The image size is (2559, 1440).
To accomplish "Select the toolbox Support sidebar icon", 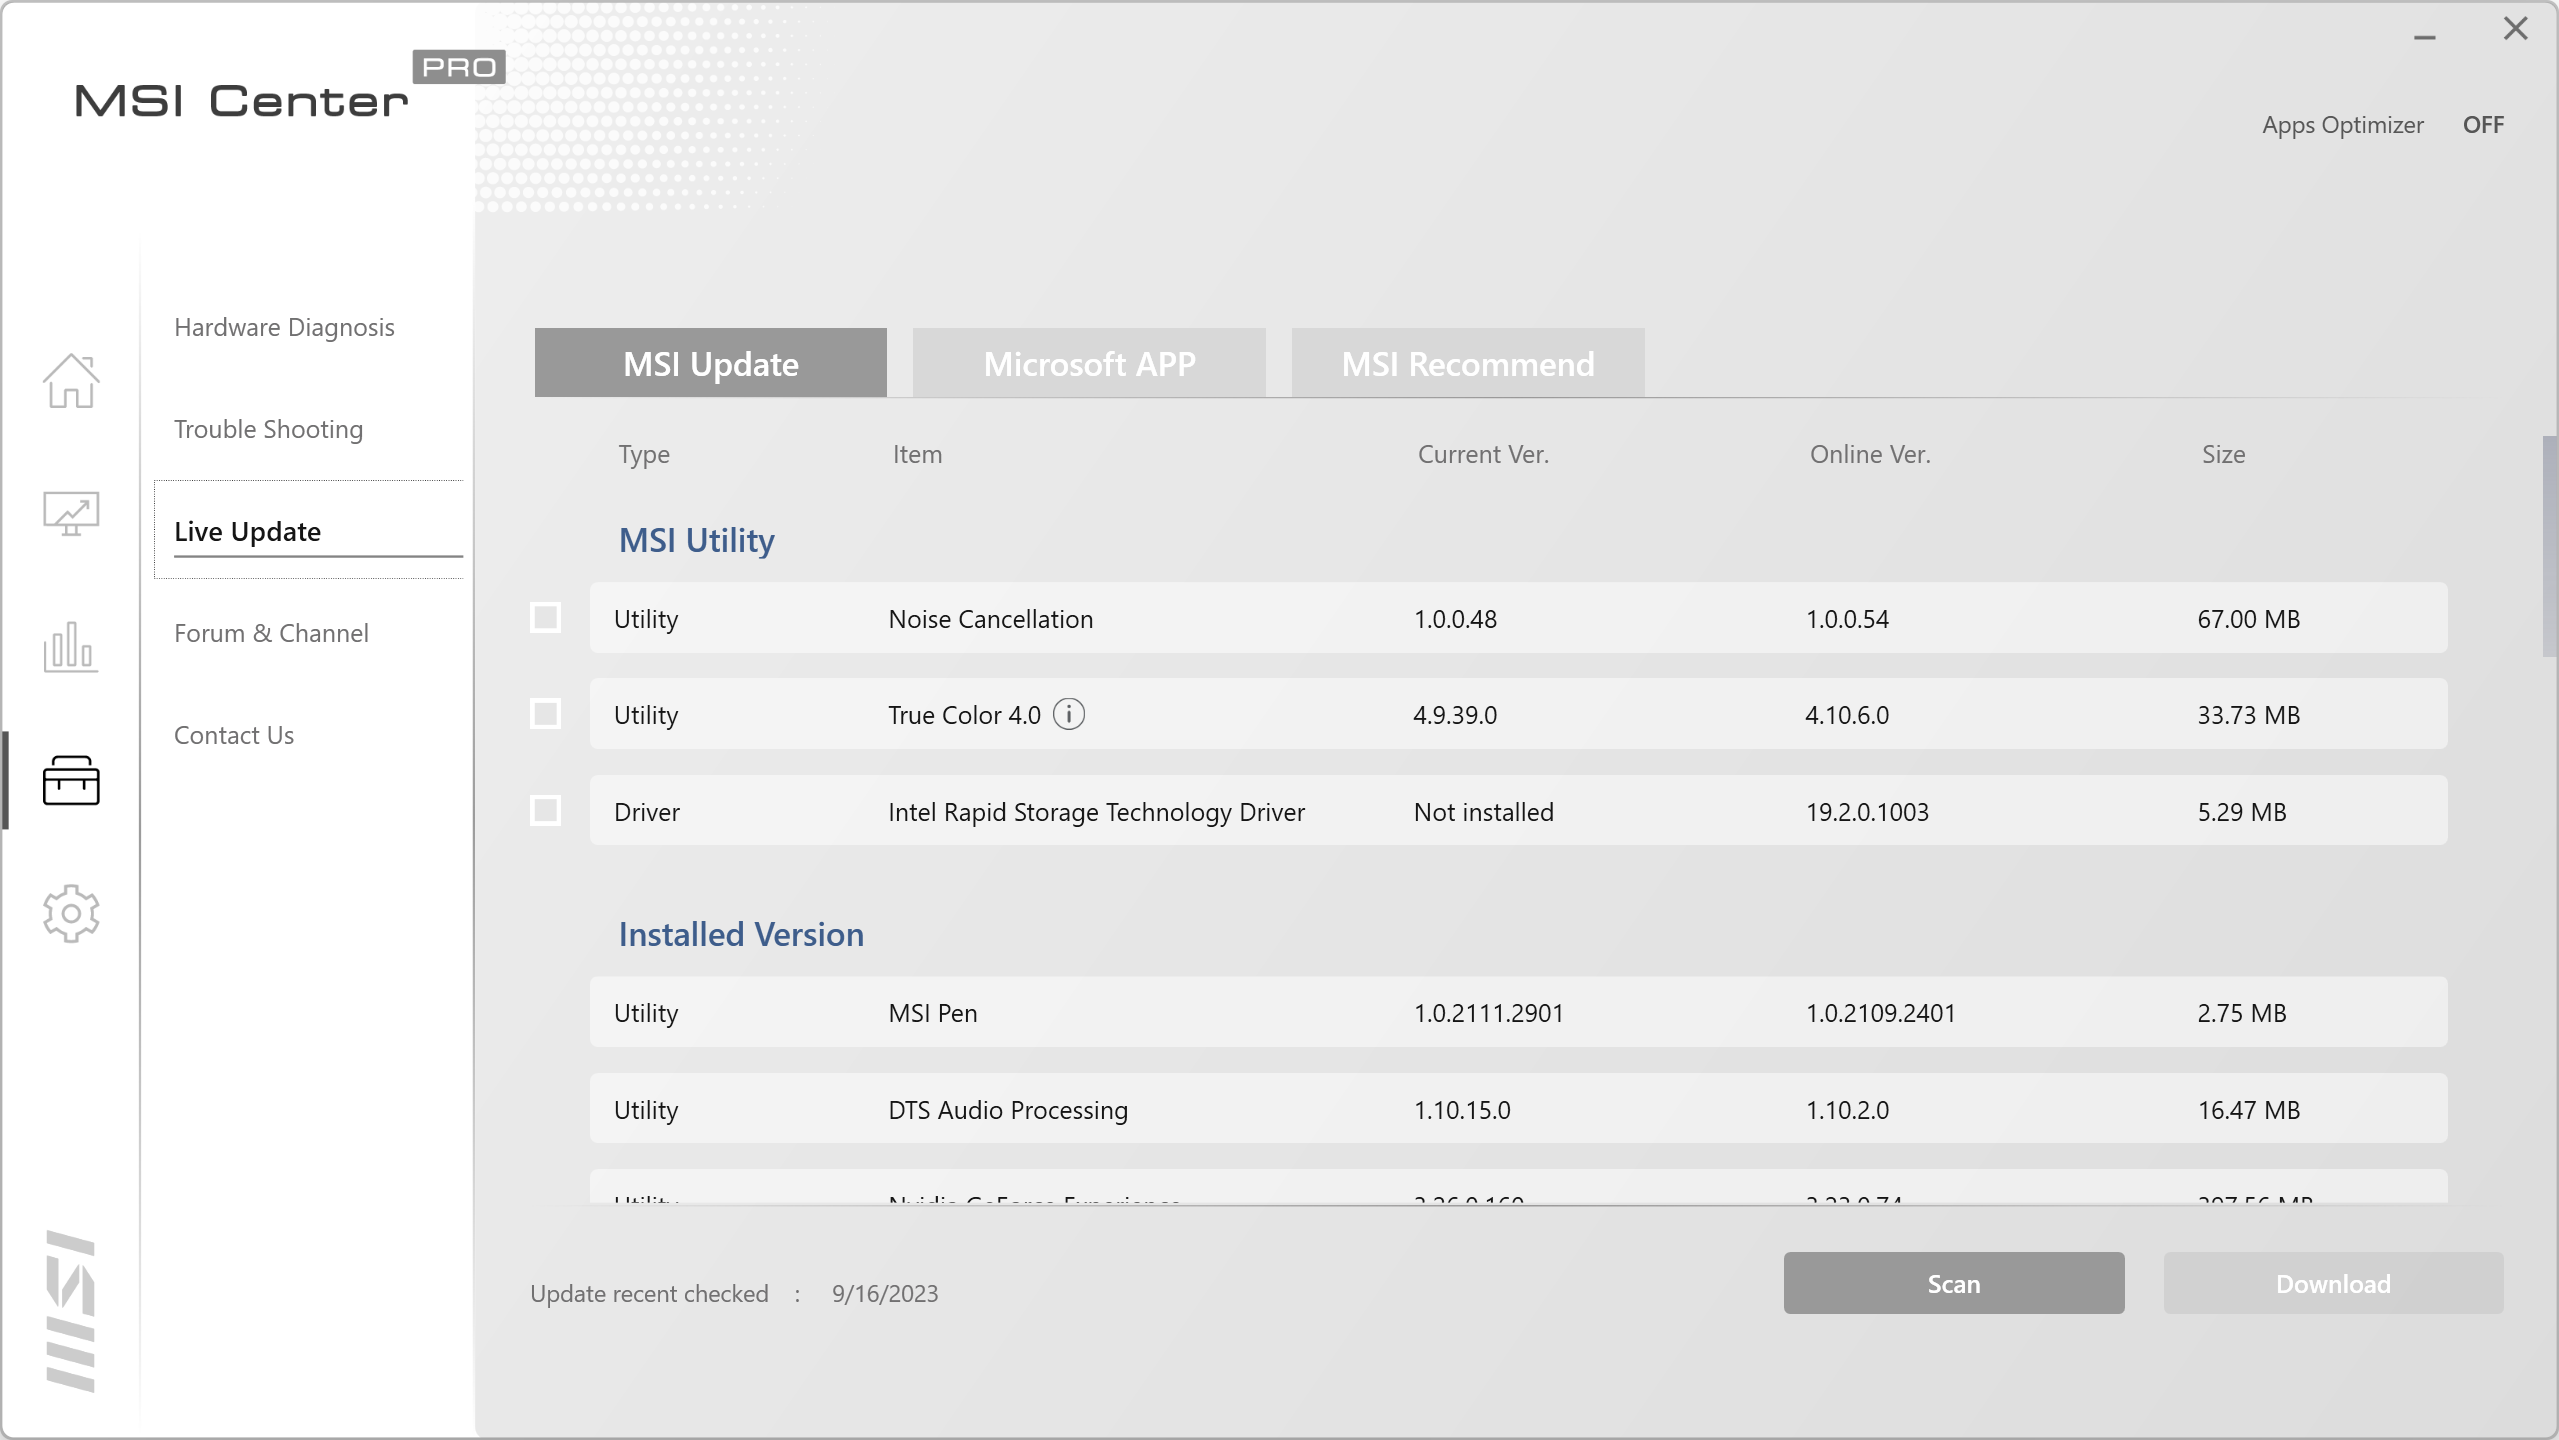I will [71, 780].
